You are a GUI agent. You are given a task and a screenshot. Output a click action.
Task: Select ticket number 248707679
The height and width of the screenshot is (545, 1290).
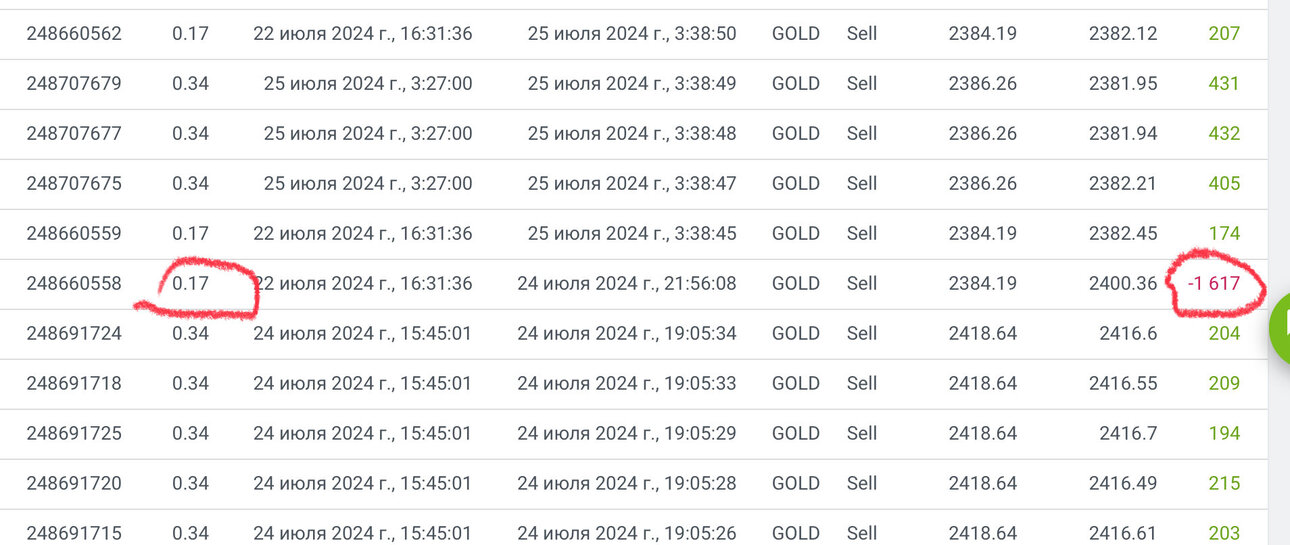coord(74,83)
